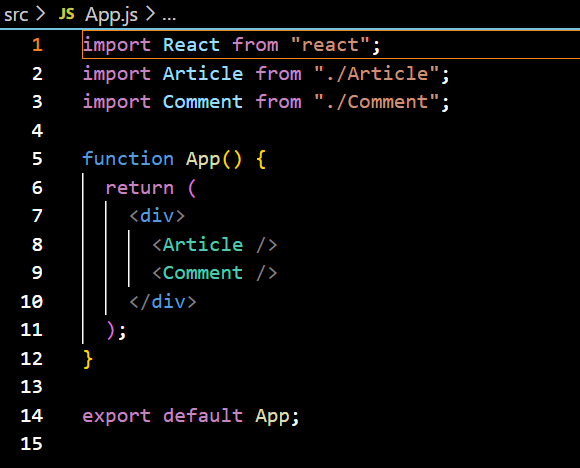The image size is (580, 468).
Task: Click the JS file icon in breadcrumb
Action: 67,14
